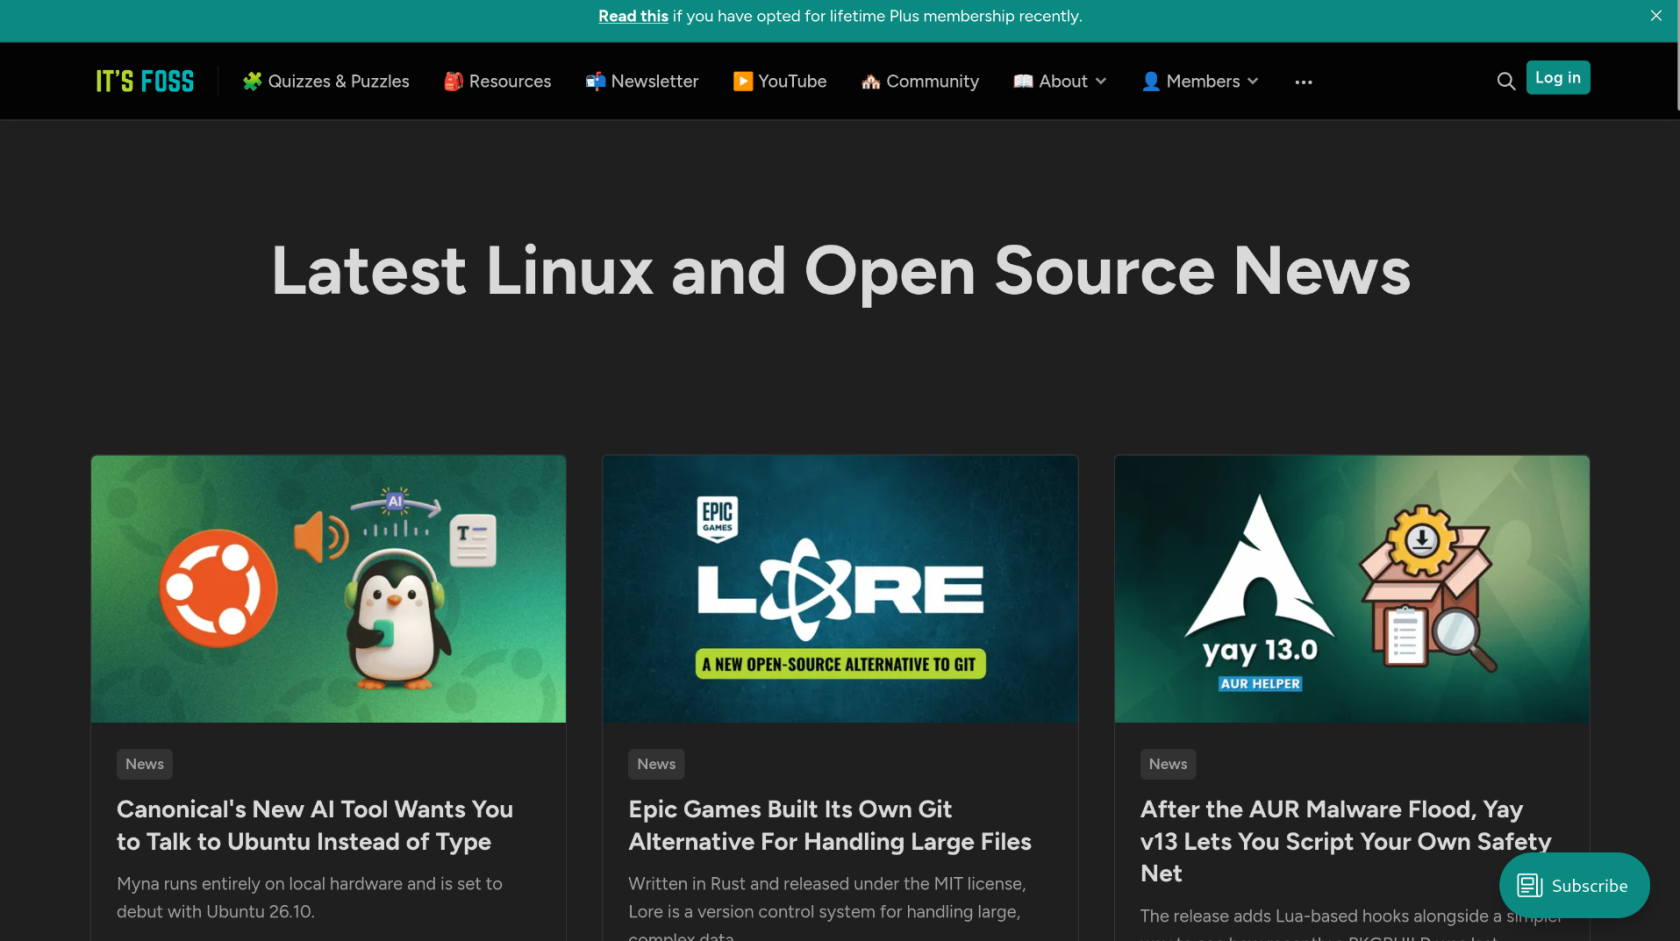Screen dimensions: 1680x941
Task: Open the search magnifier icon
Action: pyautogui.click(x=1505, y=81)
